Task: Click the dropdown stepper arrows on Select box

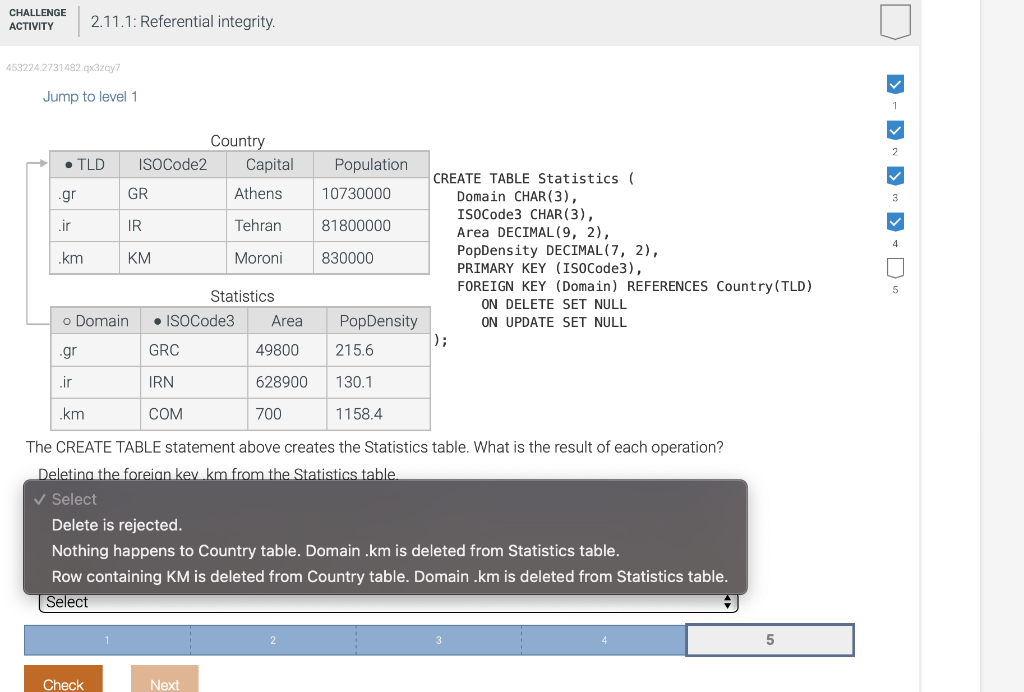Action: pyautogui.click(x=728, y=602)
